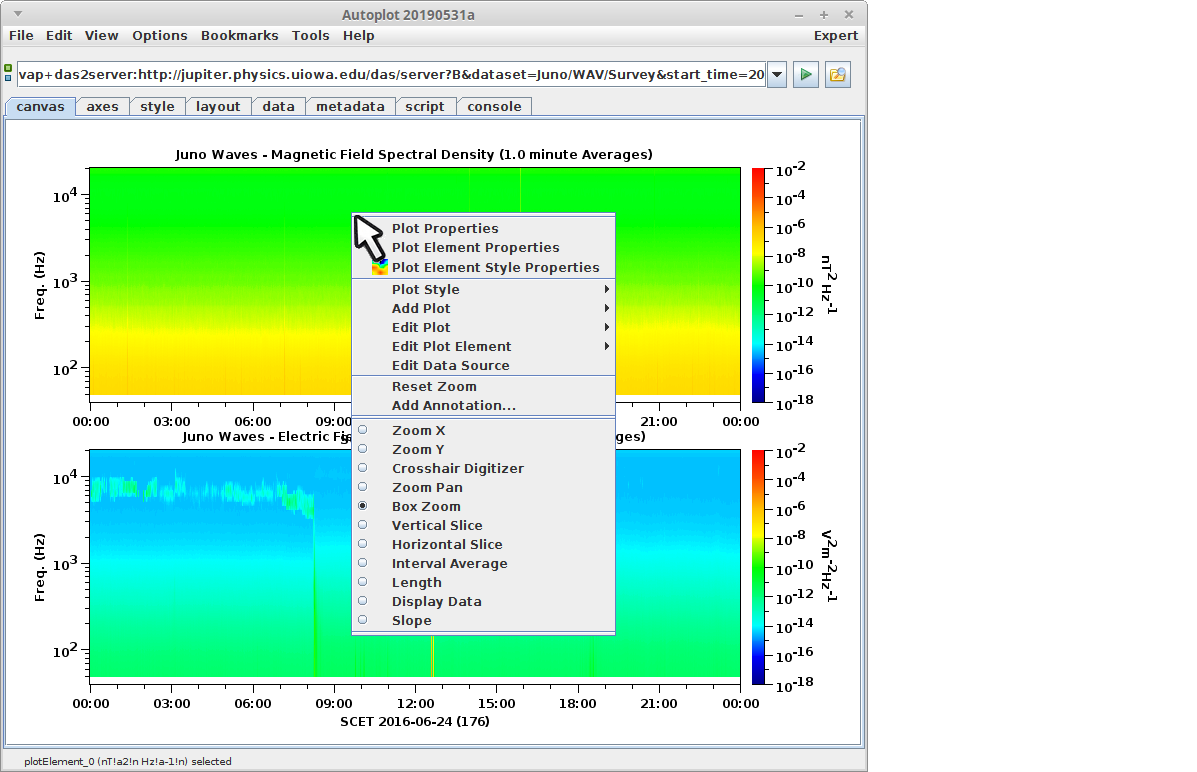Click the green play button to load data

[806, 75]
